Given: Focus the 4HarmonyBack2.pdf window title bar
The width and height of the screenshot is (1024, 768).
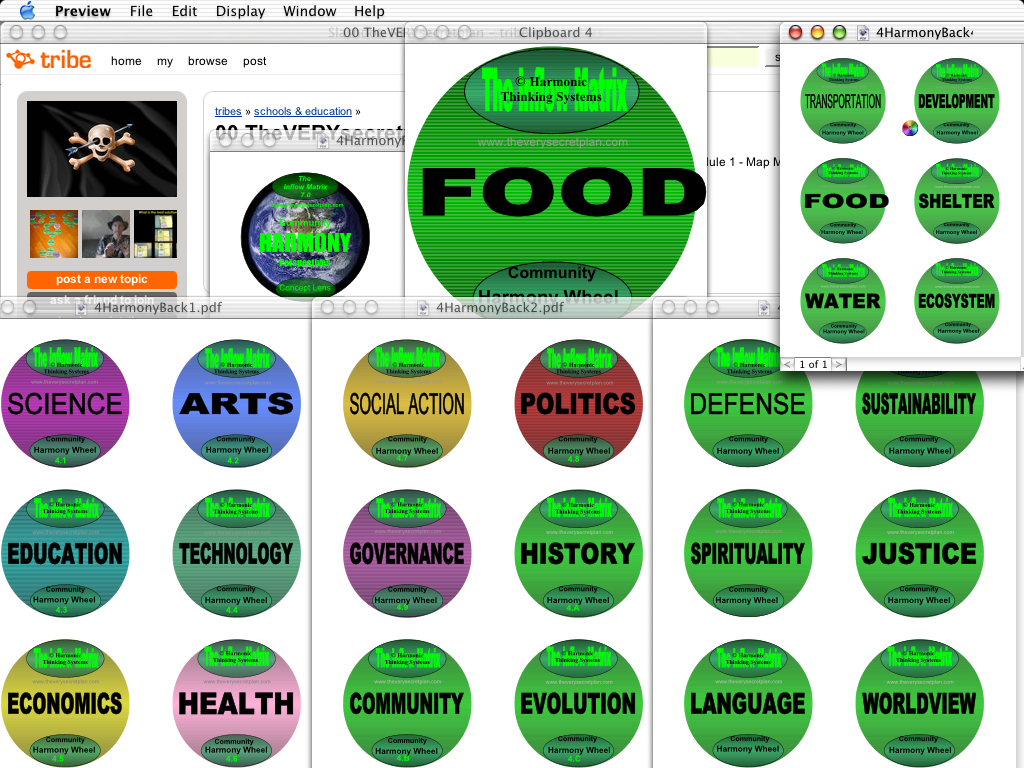Looking at the screenshot, I should [482, 308].
